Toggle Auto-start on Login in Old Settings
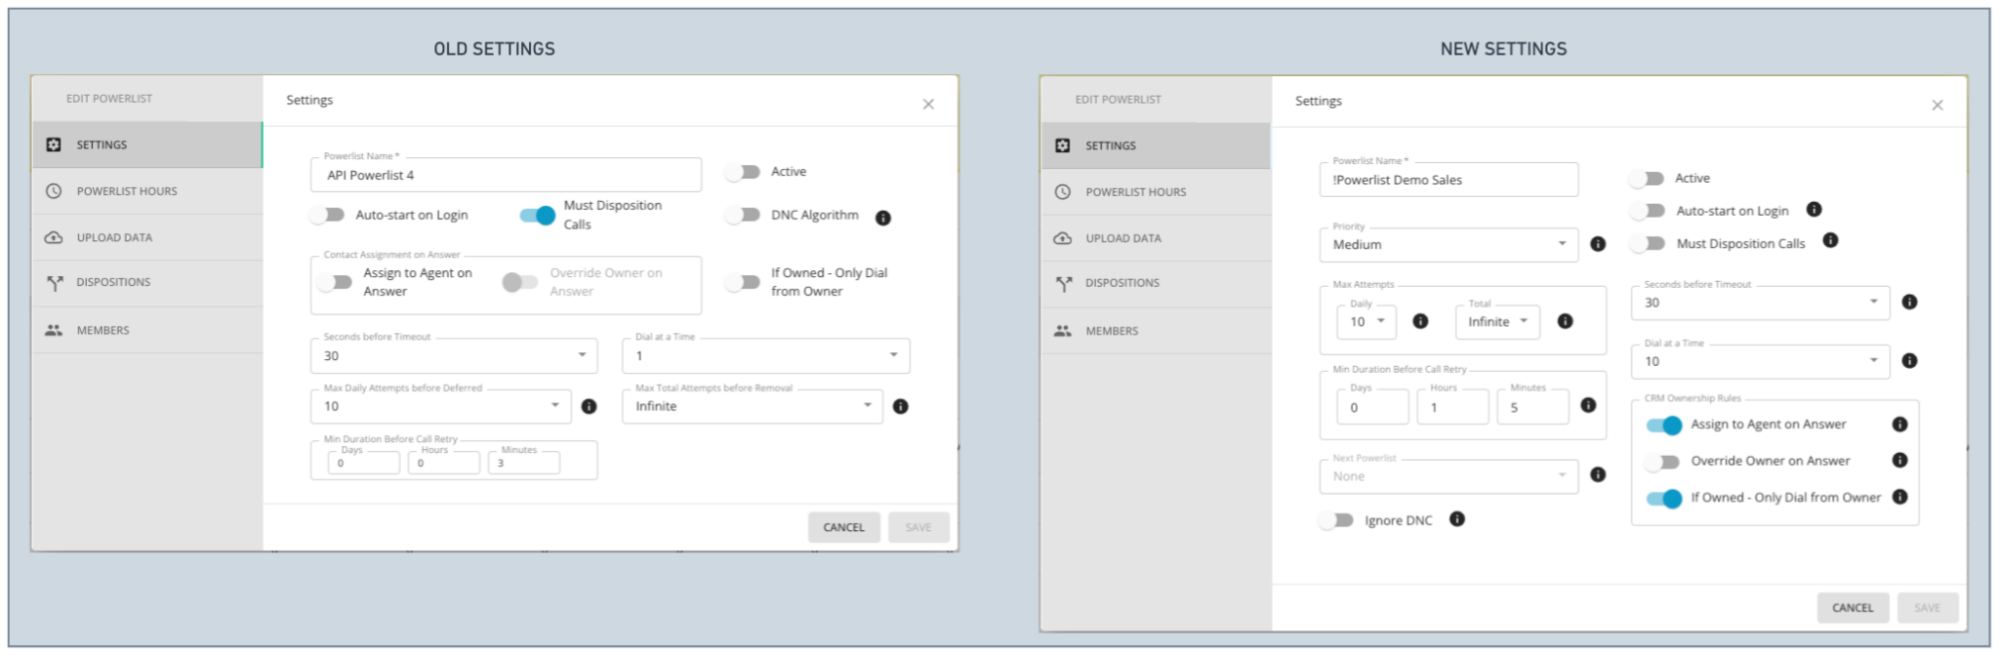Image resolution: width=1999 pixels, height=656 pixels. coord(327,215)
